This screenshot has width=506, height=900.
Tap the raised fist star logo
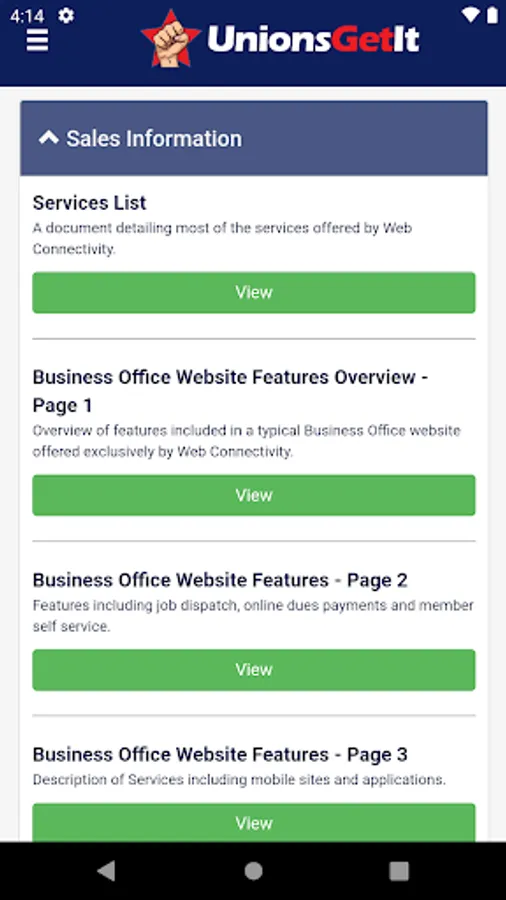[171, 38]
